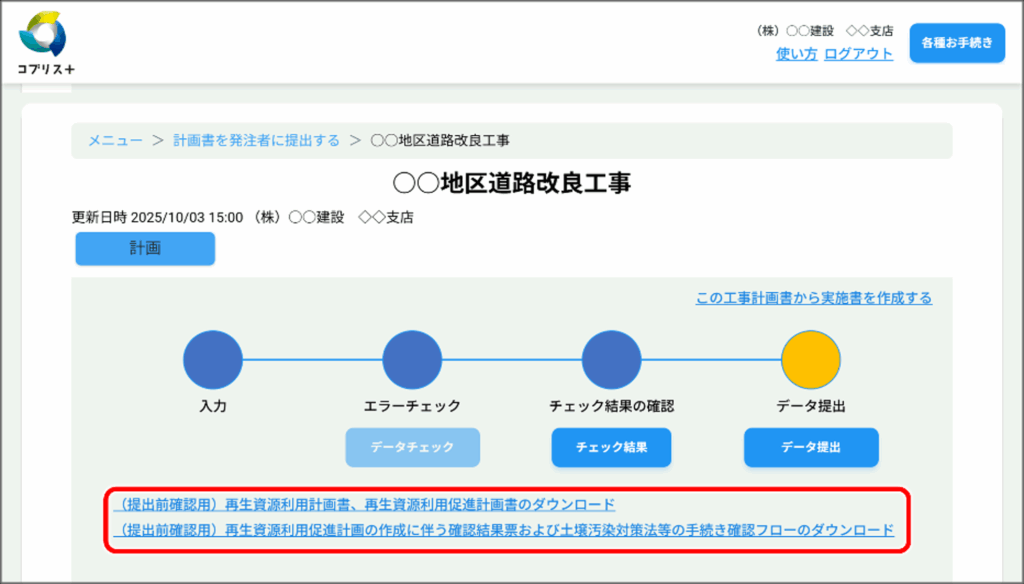Select the 入力 step circle

tap(213, 360)
